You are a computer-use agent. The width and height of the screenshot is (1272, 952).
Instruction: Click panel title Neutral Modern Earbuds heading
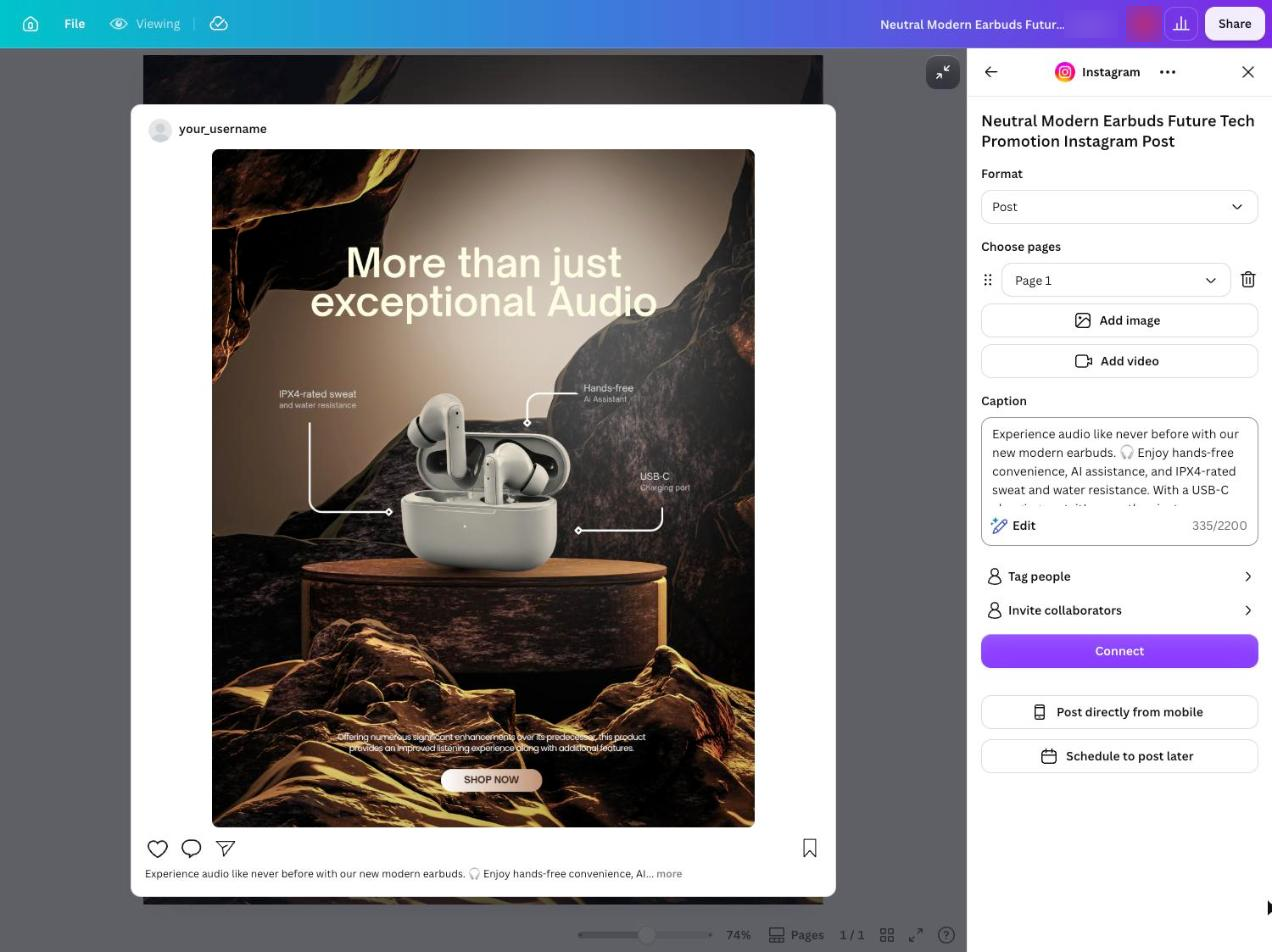click(x=1117, y=131)
